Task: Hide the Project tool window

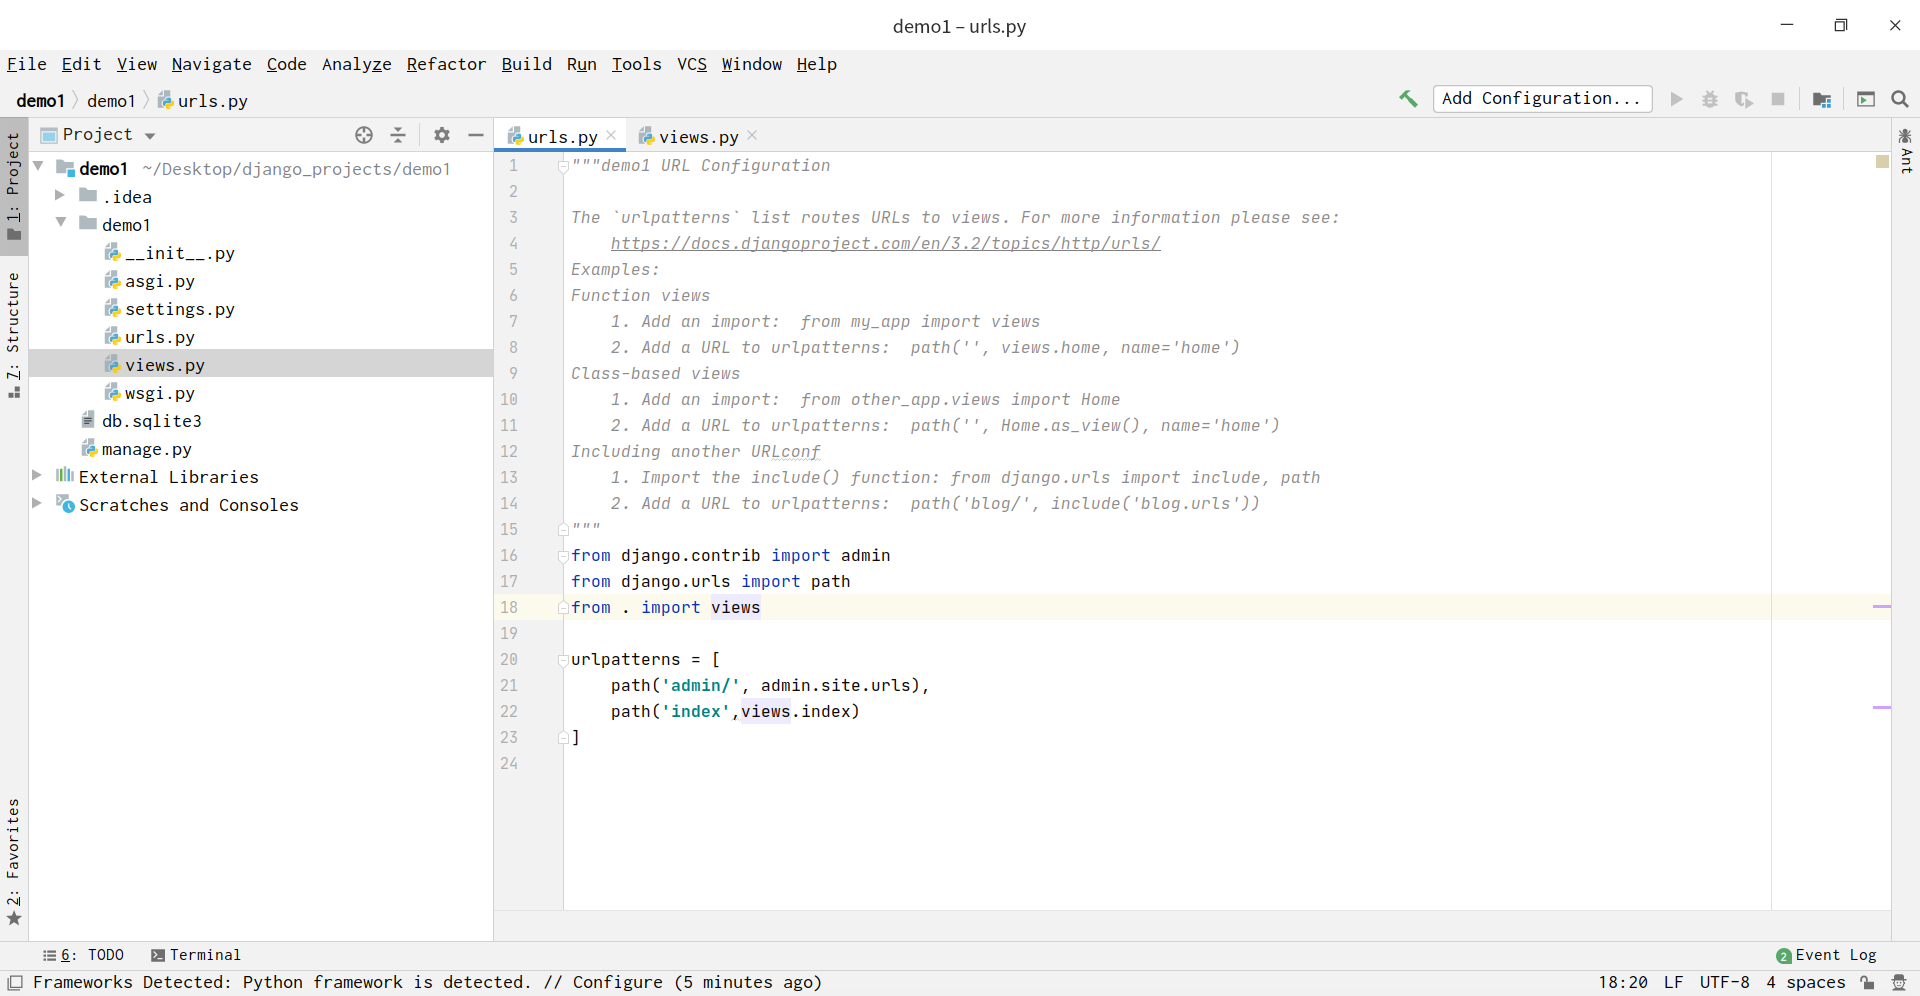Action: click(475, 135)
